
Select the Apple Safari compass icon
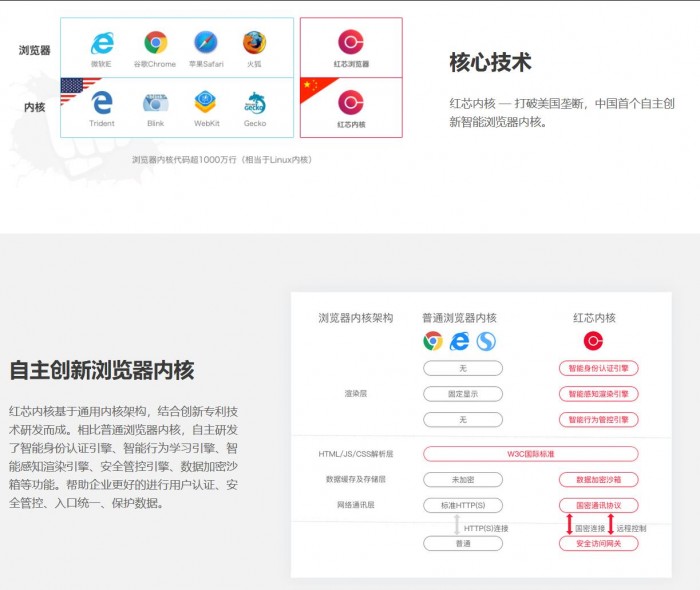pyautogui.click(x=206, y=42)
